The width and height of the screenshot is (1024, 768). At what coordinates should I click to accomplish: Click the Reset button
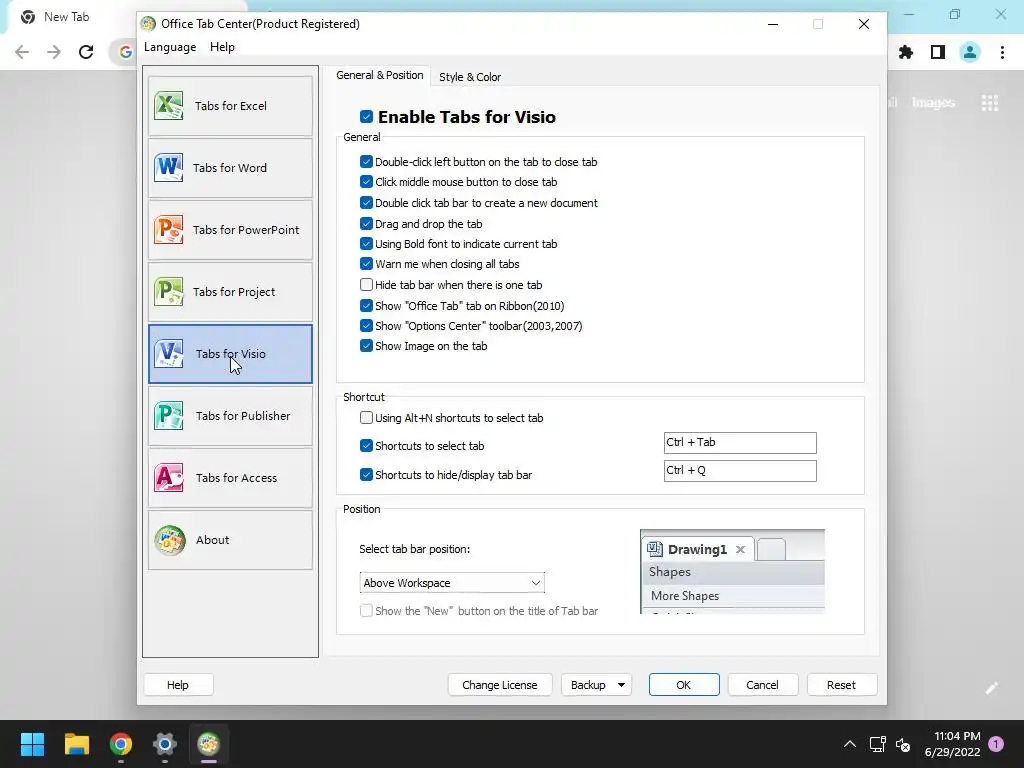tap(841, 685)
